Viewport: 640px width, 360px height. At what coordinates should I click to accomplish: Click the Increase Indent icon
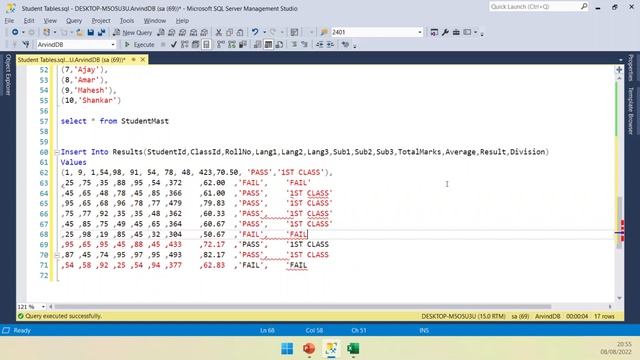pos(330,44)
